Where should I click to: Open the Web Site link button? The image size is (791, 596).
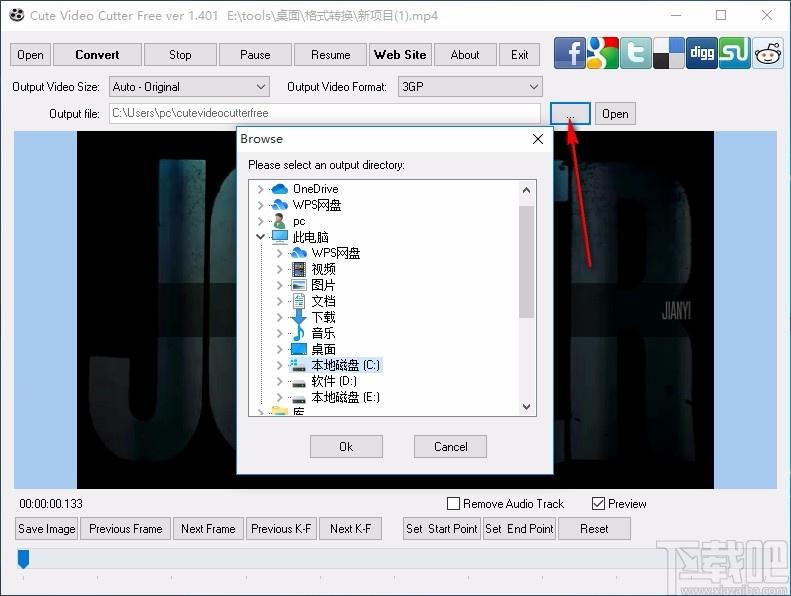[400, 55]
